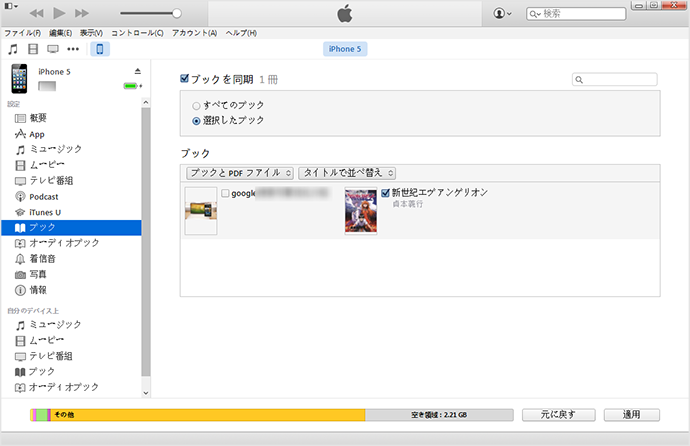Check the google book checkbox
The height and width of the screenshot is (446, 690).
coord(225,193)
